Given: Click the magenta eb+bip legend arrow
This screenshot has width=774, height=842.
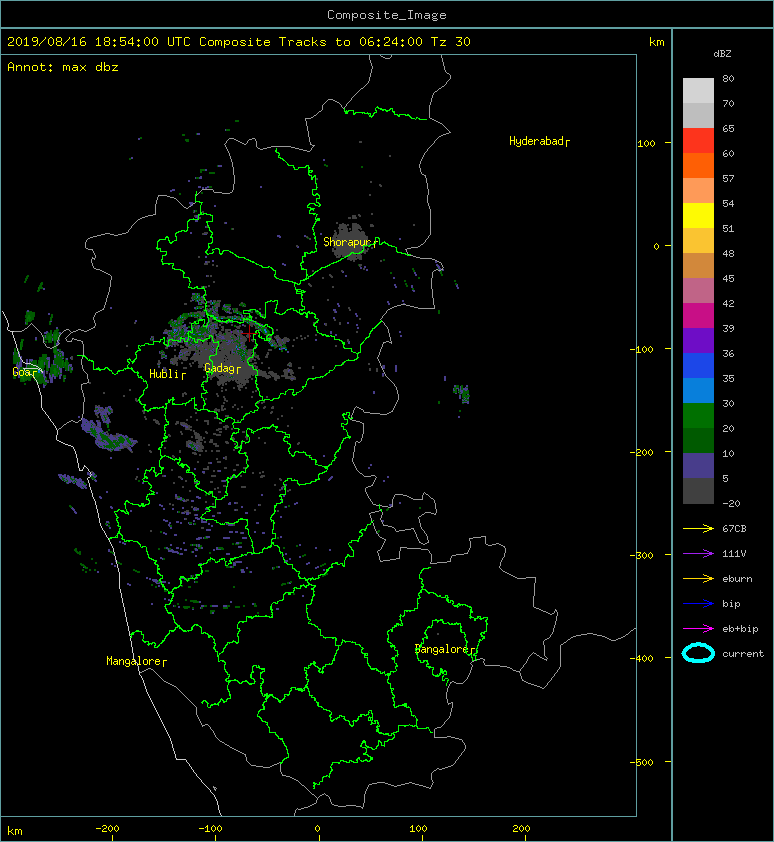Looking at the screenshot, I should [698, 629].
